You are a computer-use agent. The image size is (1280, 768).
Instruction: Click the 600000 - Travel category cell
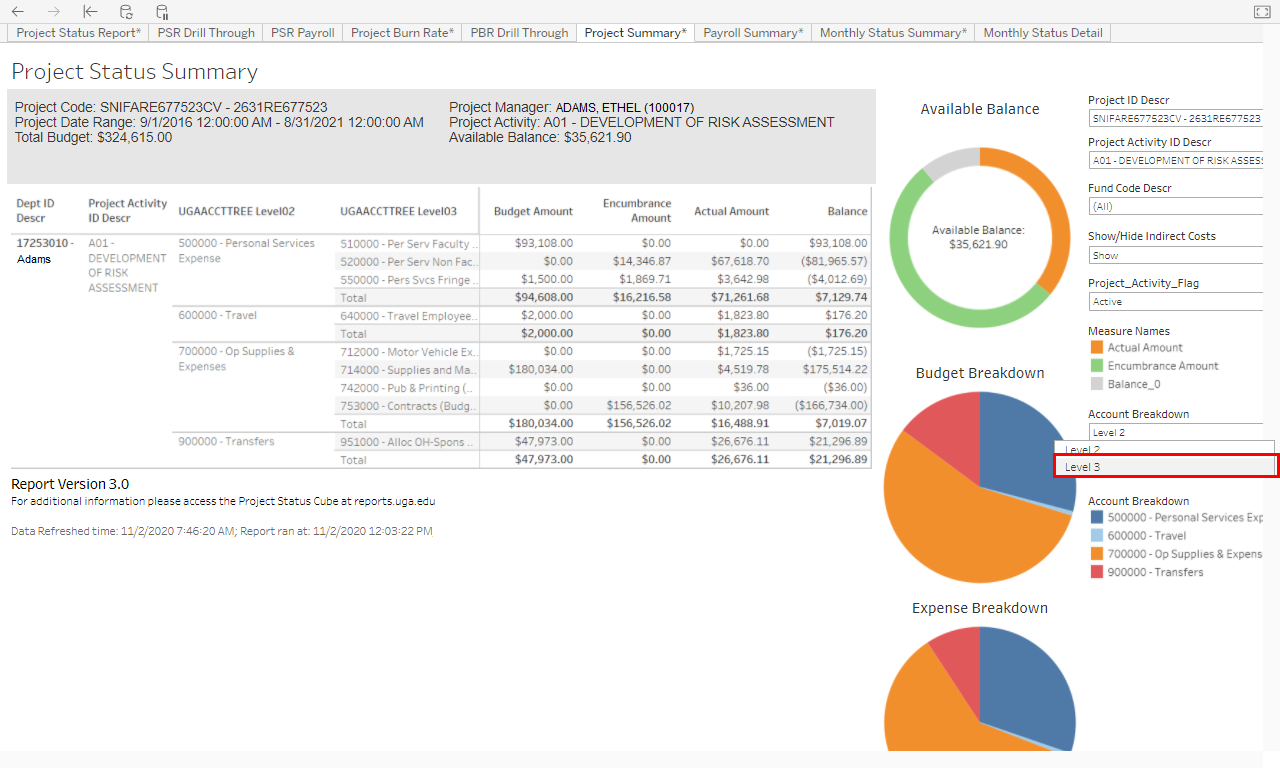(217, 315)
